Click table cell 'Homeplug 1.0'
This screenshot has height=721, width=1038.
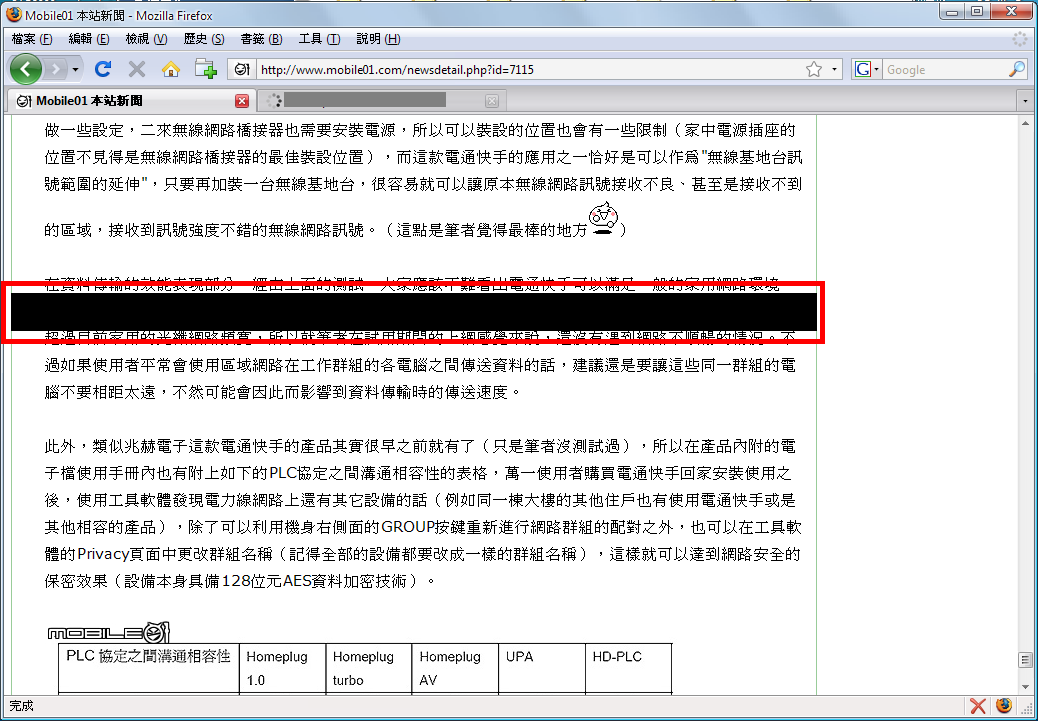click(283, 668)
